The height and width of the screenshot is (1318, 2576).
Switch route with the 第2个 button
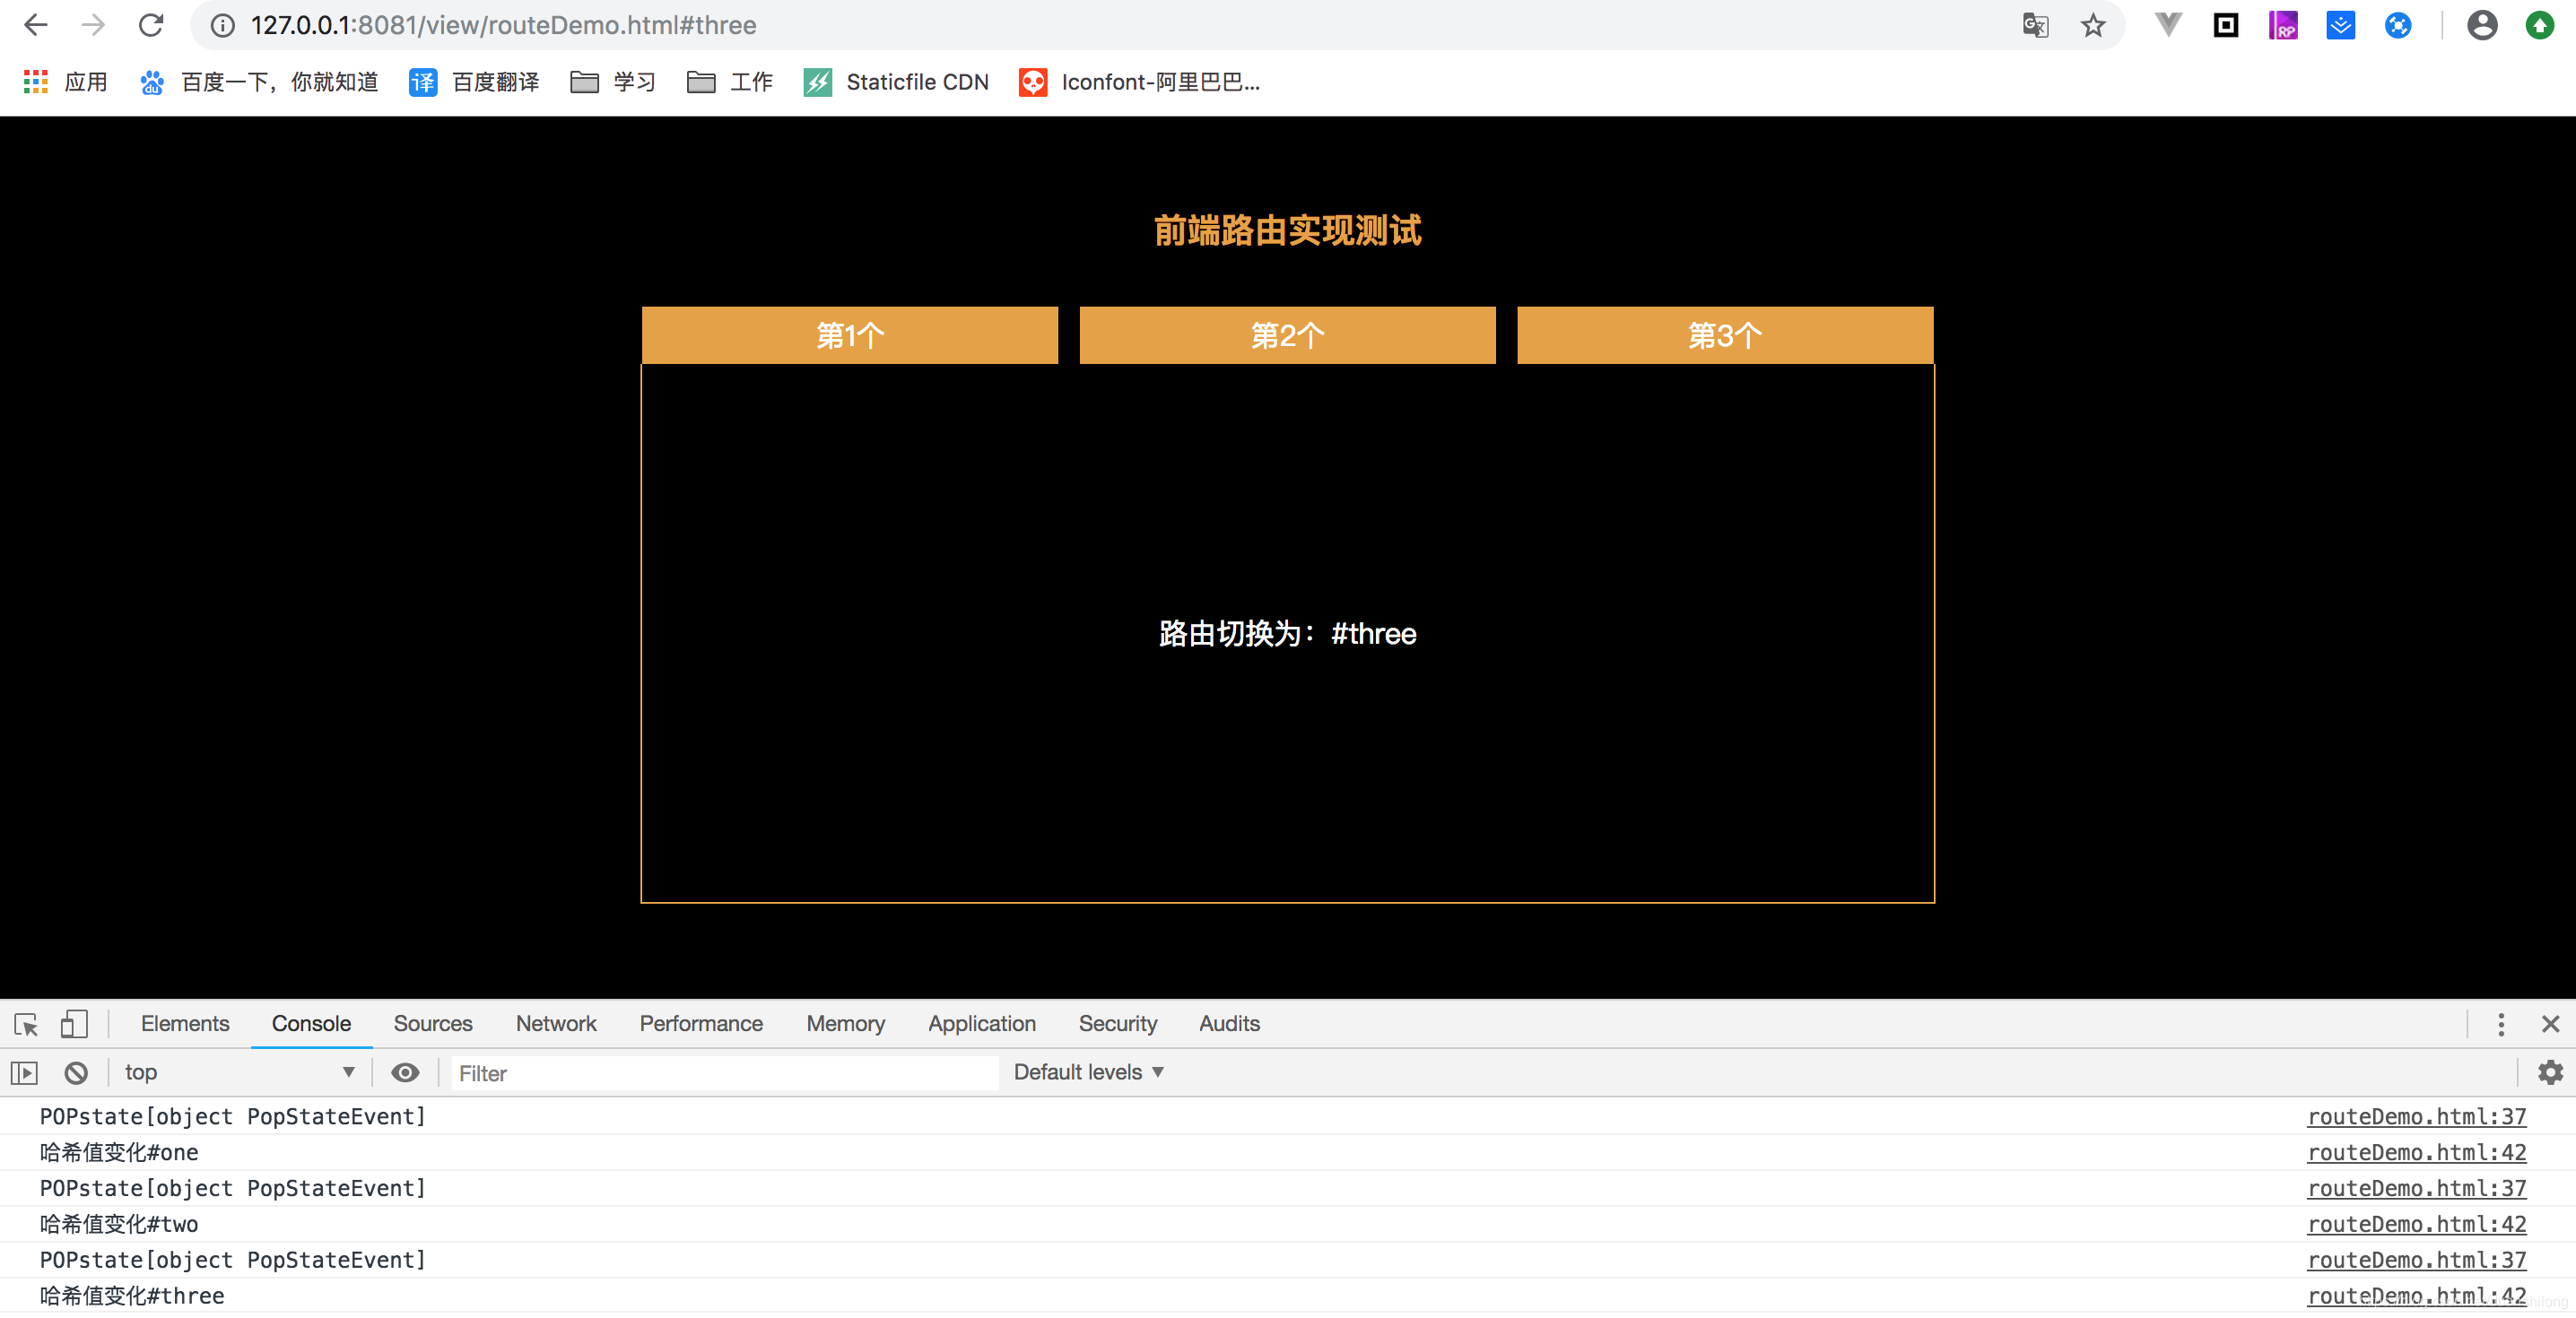[x=1288, y=335]
